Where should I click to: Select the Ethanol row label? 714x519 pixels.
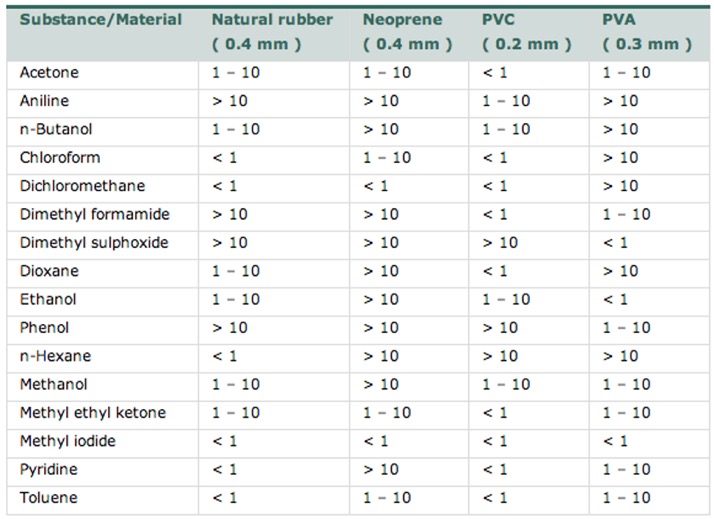coord(48,299)
